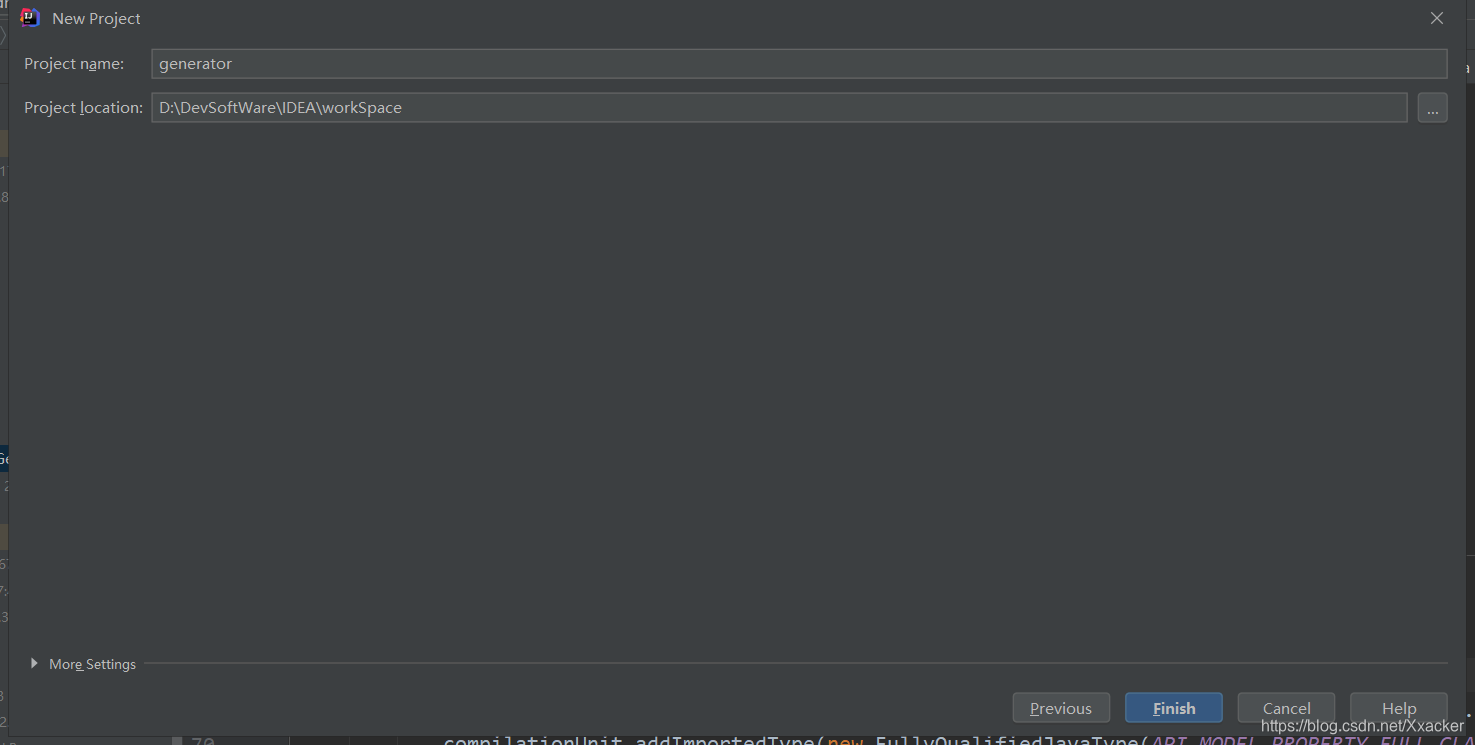
Task: Click the IntelliJ IDEA logo in the title bar
Action: 30,18
